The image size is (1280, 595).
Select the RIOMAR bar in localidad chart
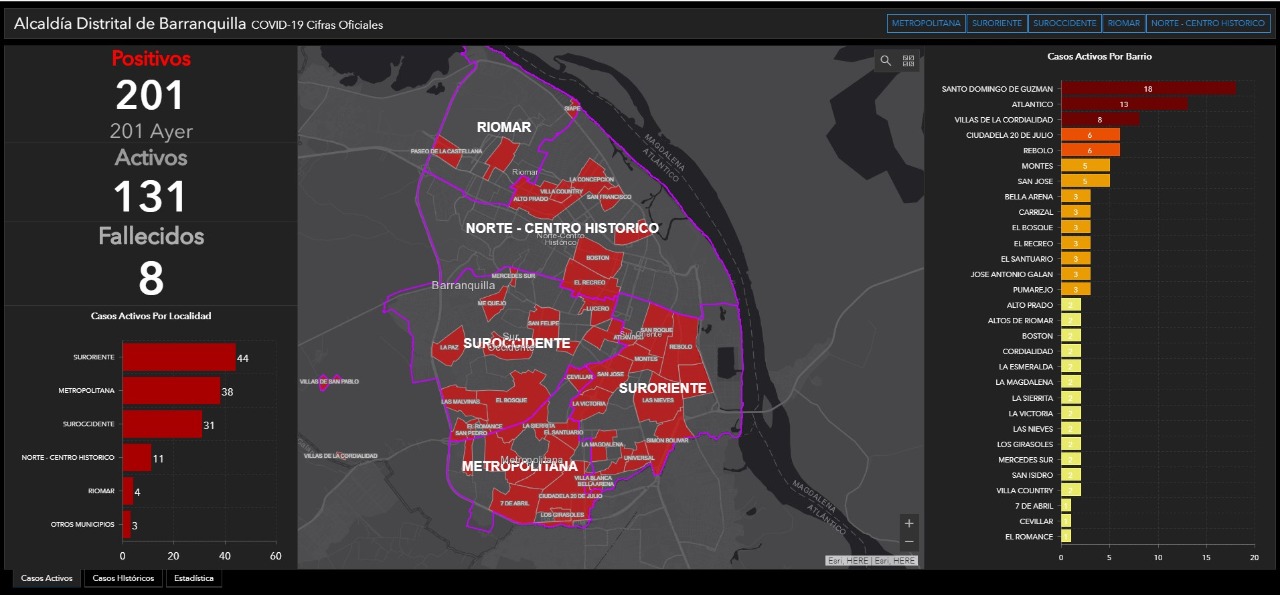click(128, 491)
